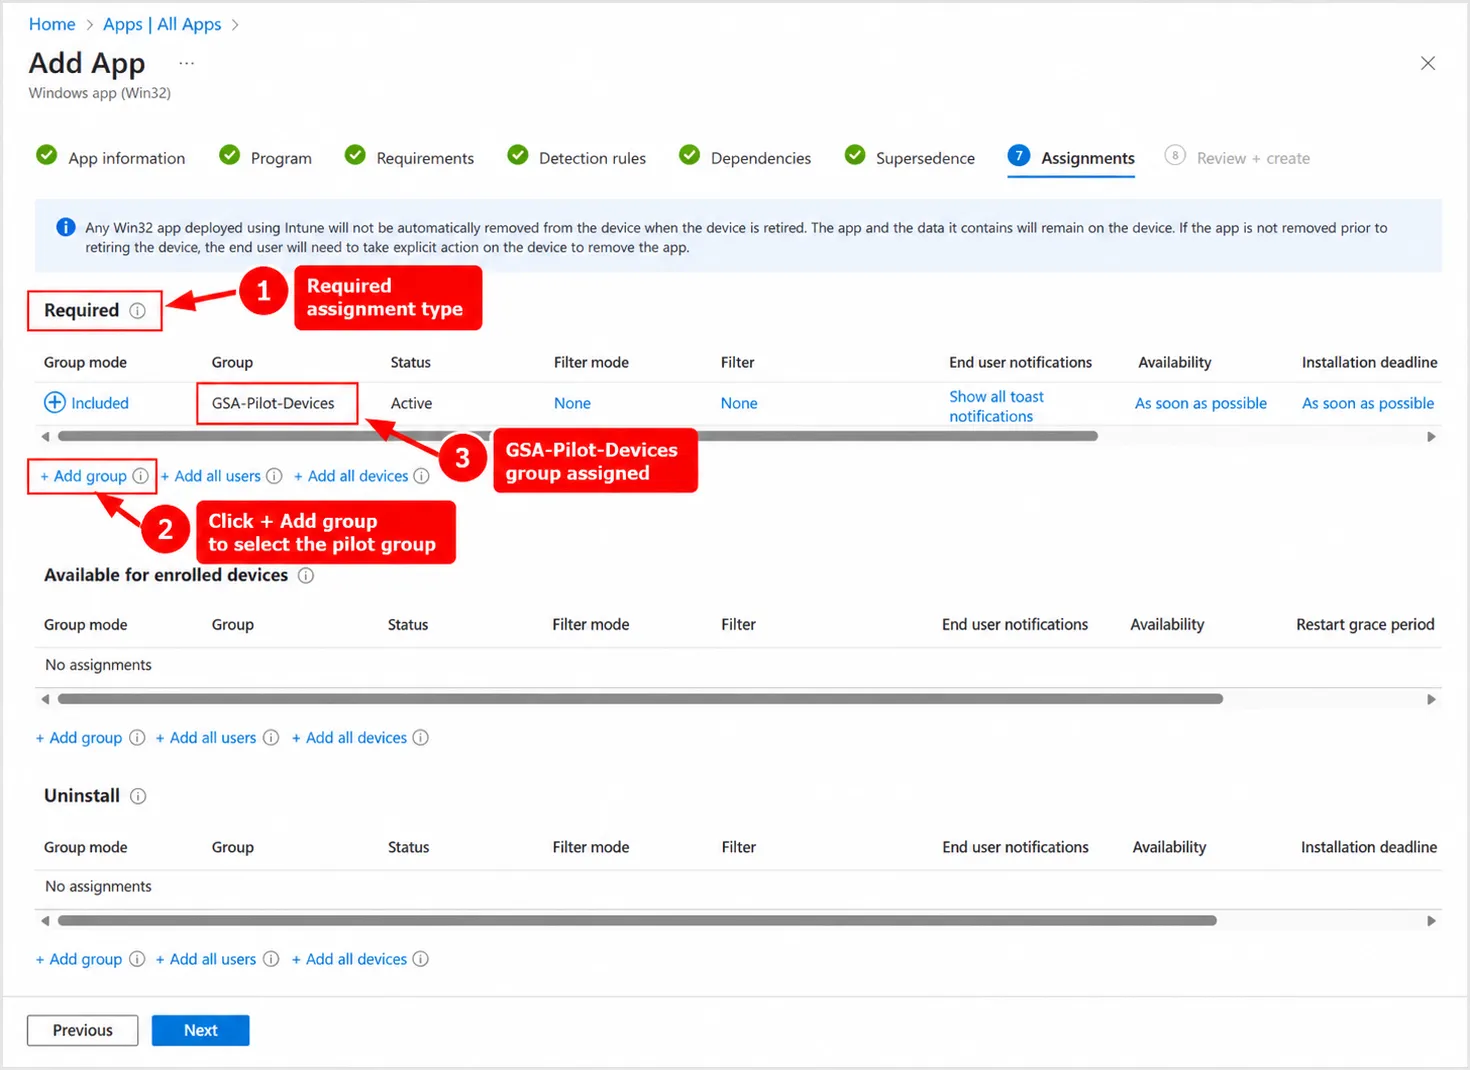Click Installation deadline As soon as possible
Screen dimensions: 1470x1070
[1367, 403]
